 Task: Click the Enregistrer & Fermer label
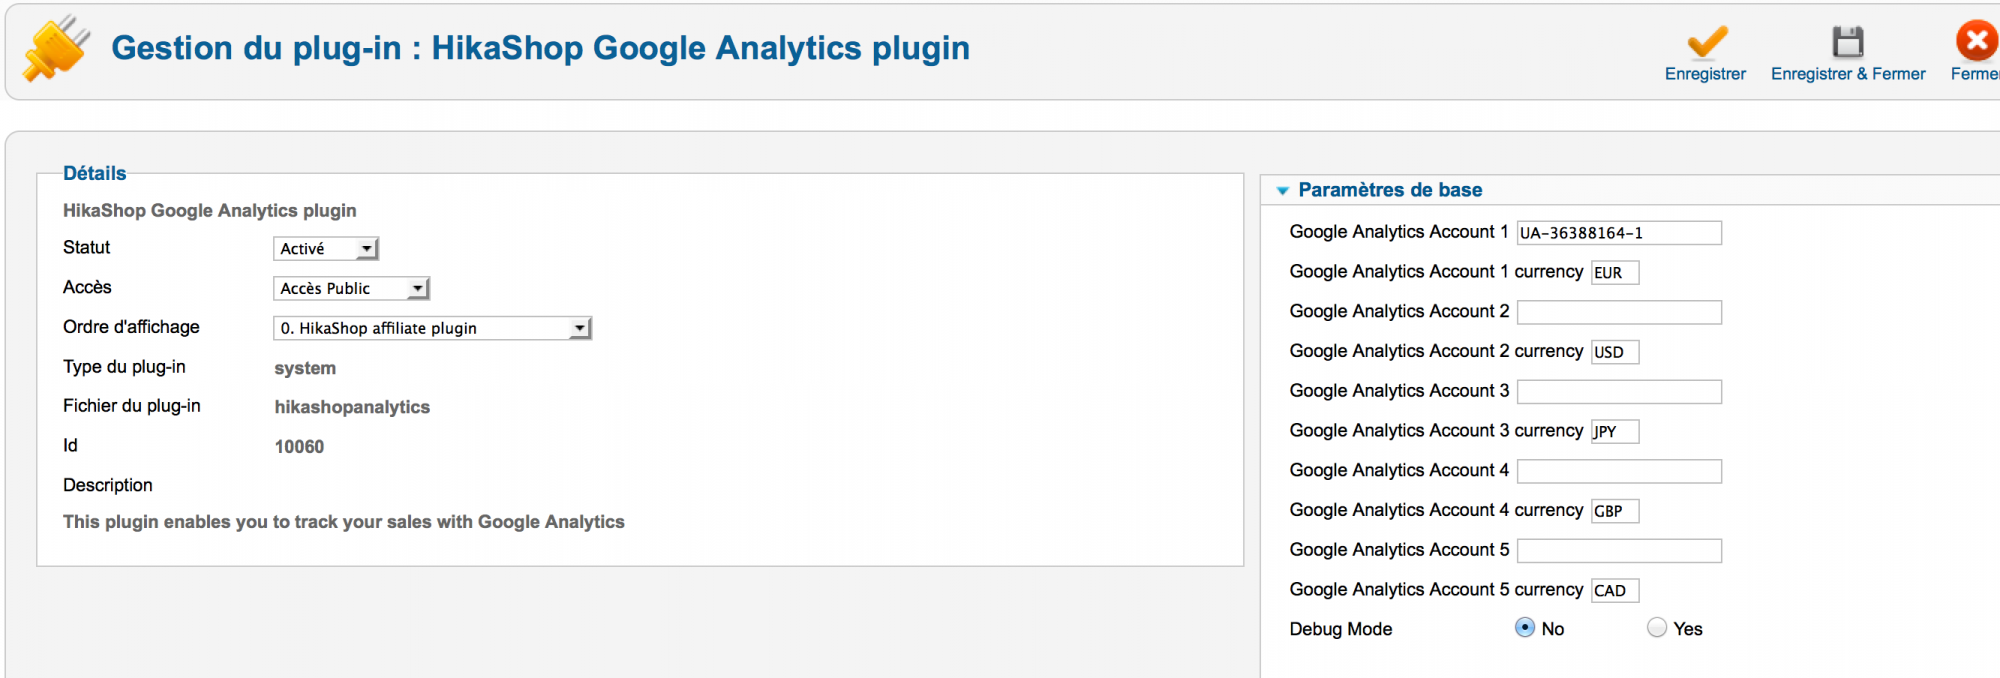(x=1848, y=74)
